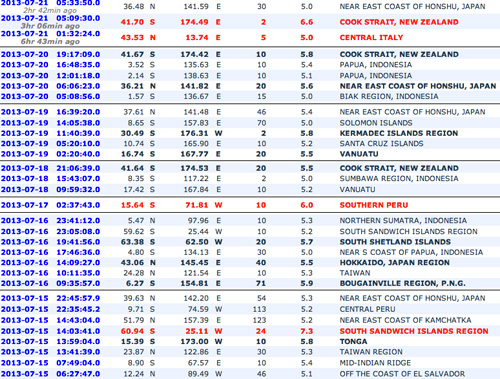Open the 2013-07-19 02:20:40.0 Vanuatu event

tap(50, 154)
